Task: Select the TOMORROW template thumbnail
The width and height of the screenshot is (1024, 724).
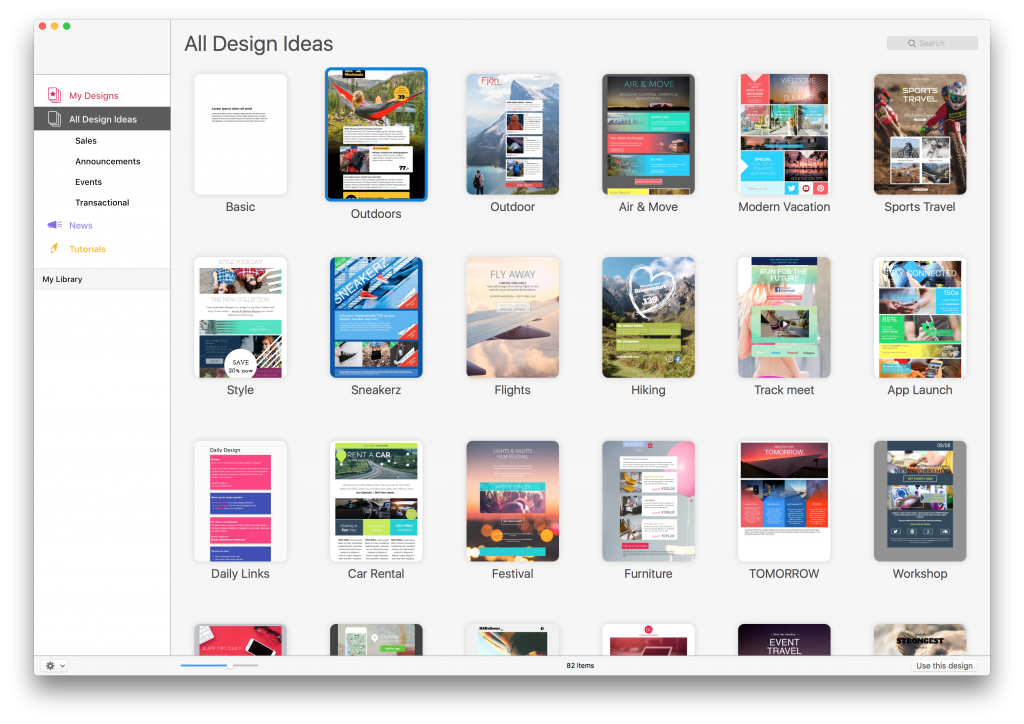Action: [784, 501]
